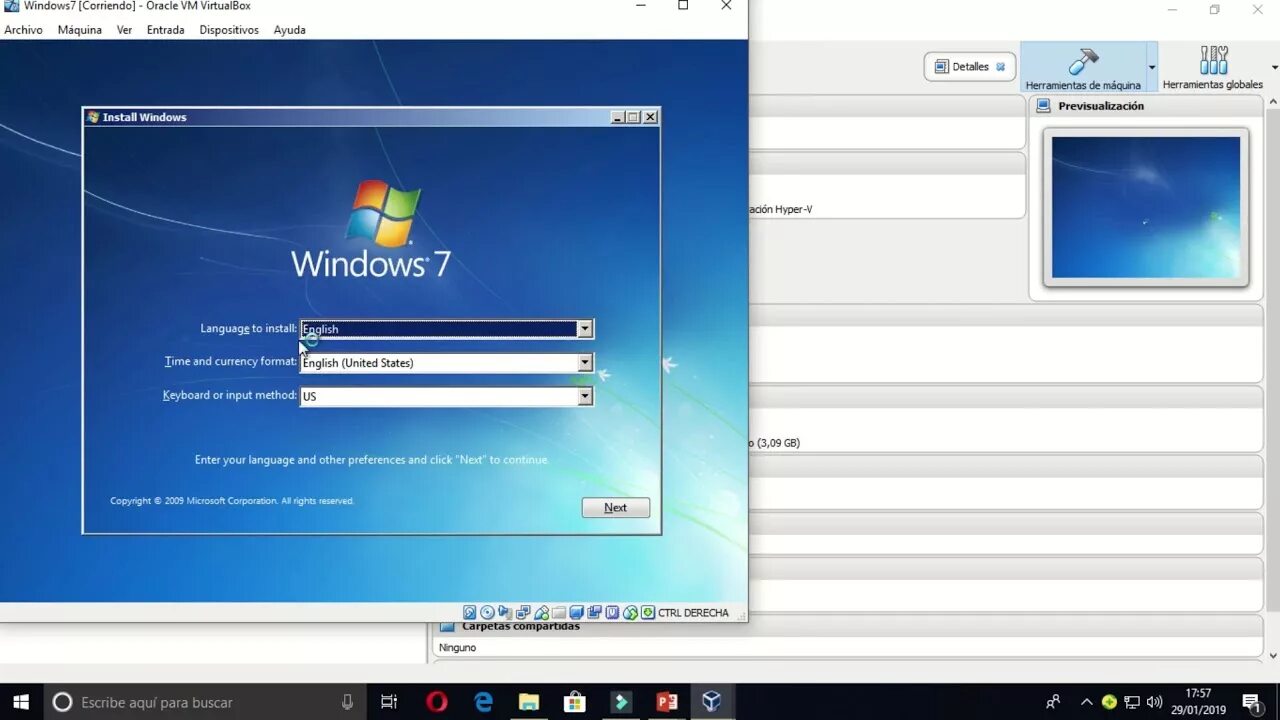Show hidden system tray icons chevron
1280x720 pixels.
1086,702
